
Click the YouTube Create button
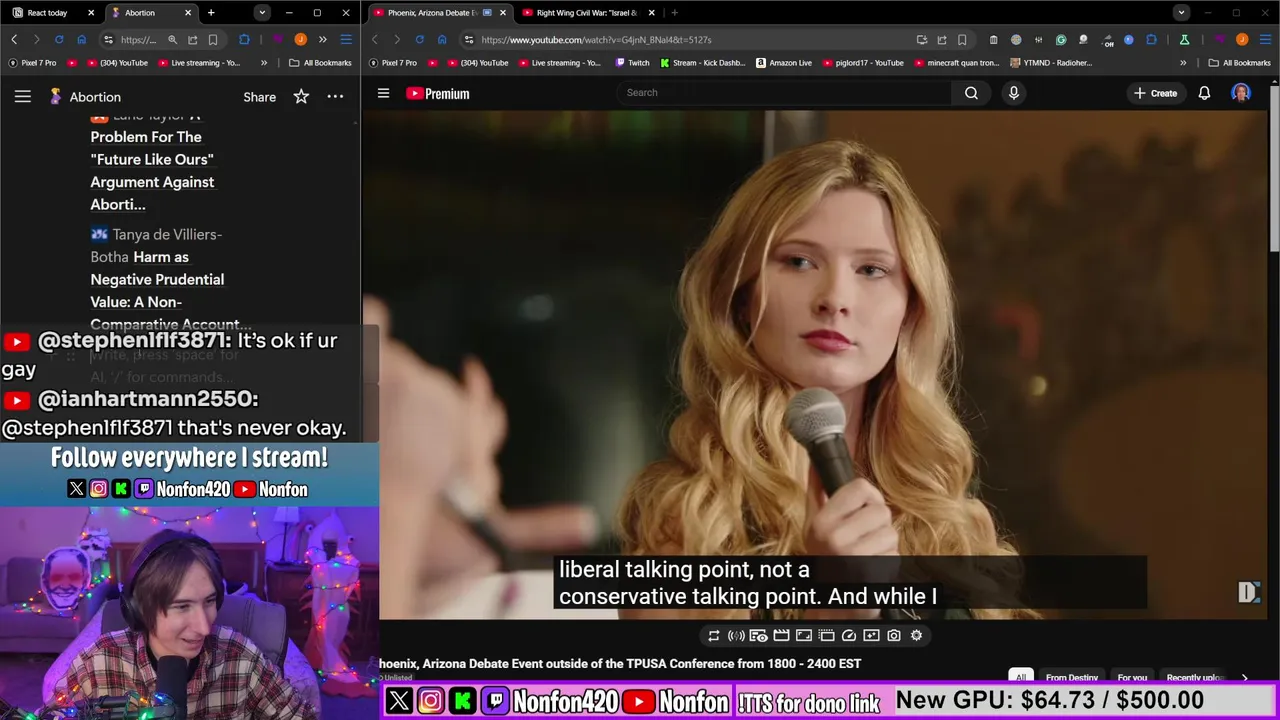[1155, 93]
